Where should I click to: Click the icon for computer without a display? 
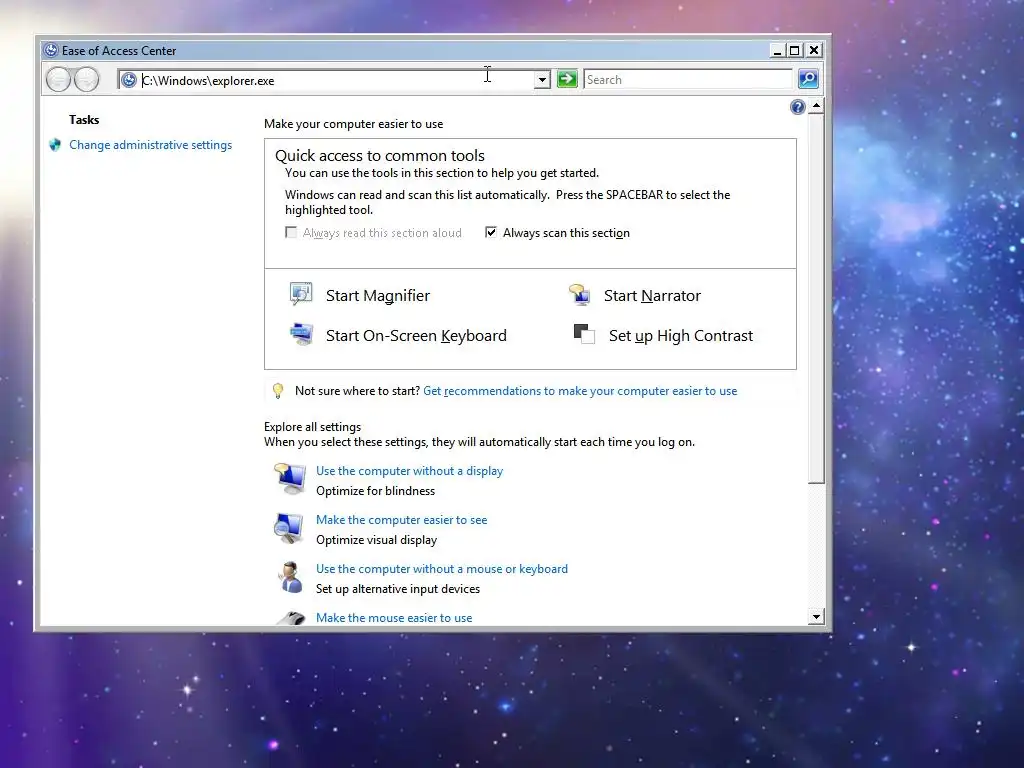[x=290, y=479]
